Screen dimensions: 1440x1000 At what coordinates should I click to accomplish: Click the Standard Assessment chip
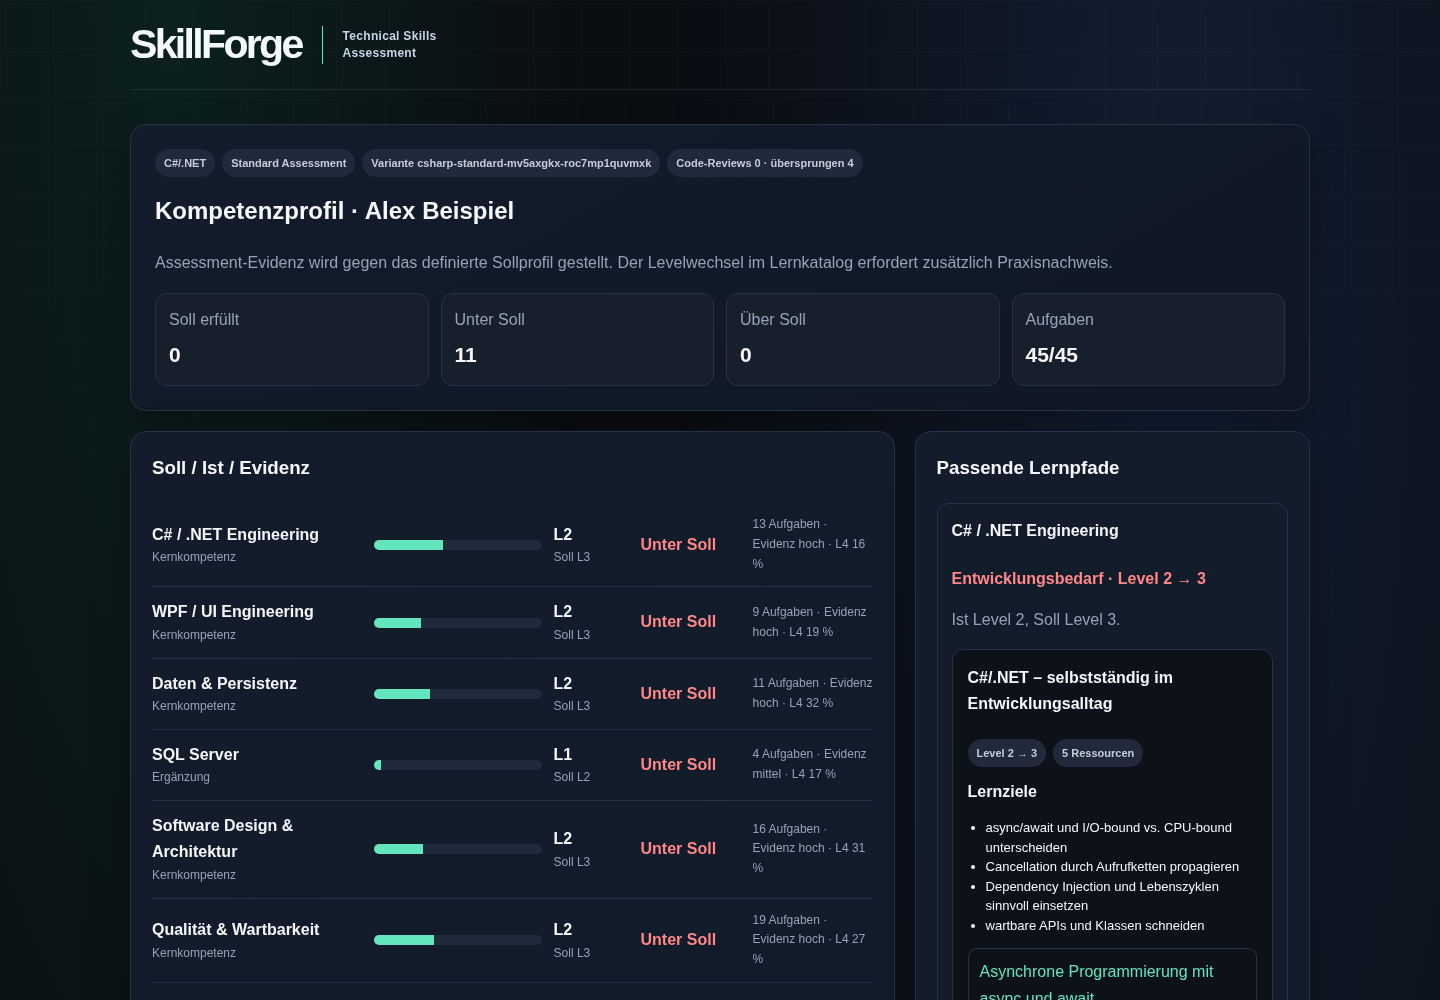pos(288,163)
